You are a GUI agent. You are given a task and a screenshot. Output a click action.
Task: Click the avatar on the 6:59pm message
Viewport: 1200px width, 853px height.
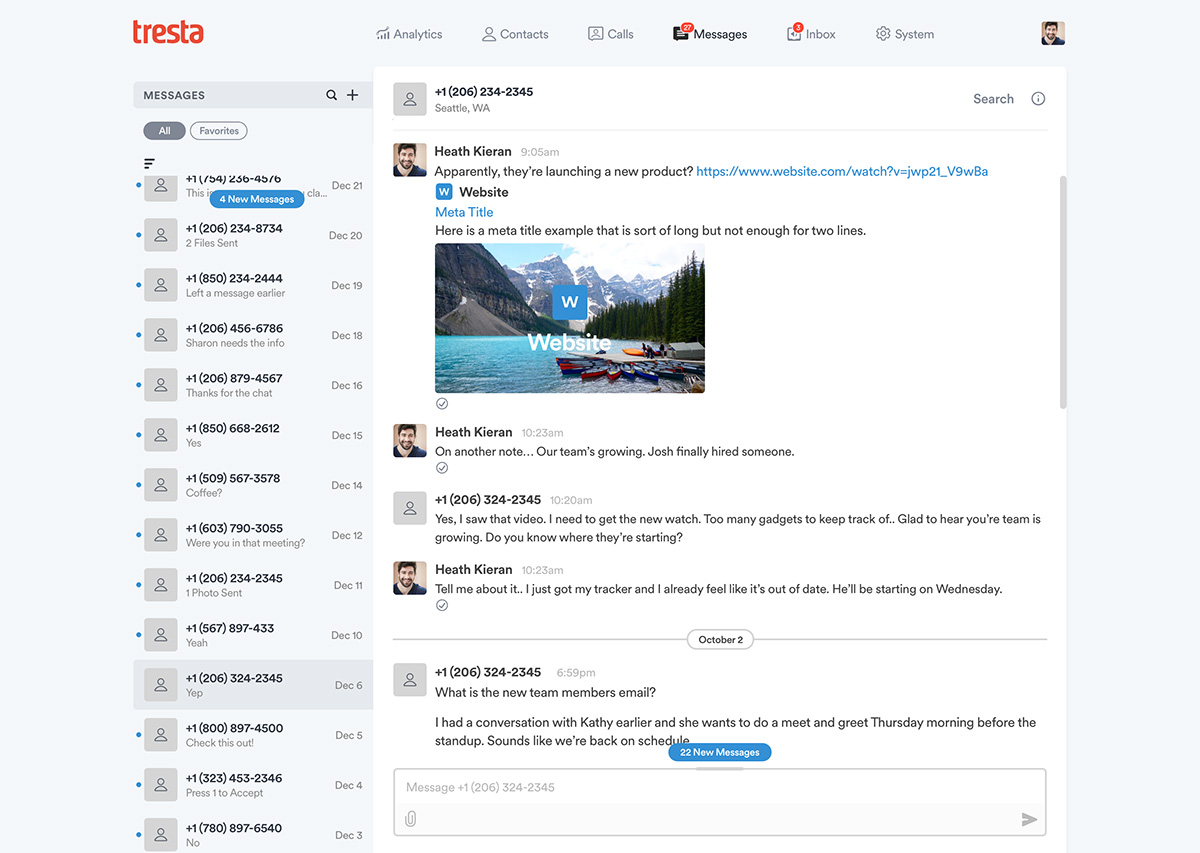[410, 680]
